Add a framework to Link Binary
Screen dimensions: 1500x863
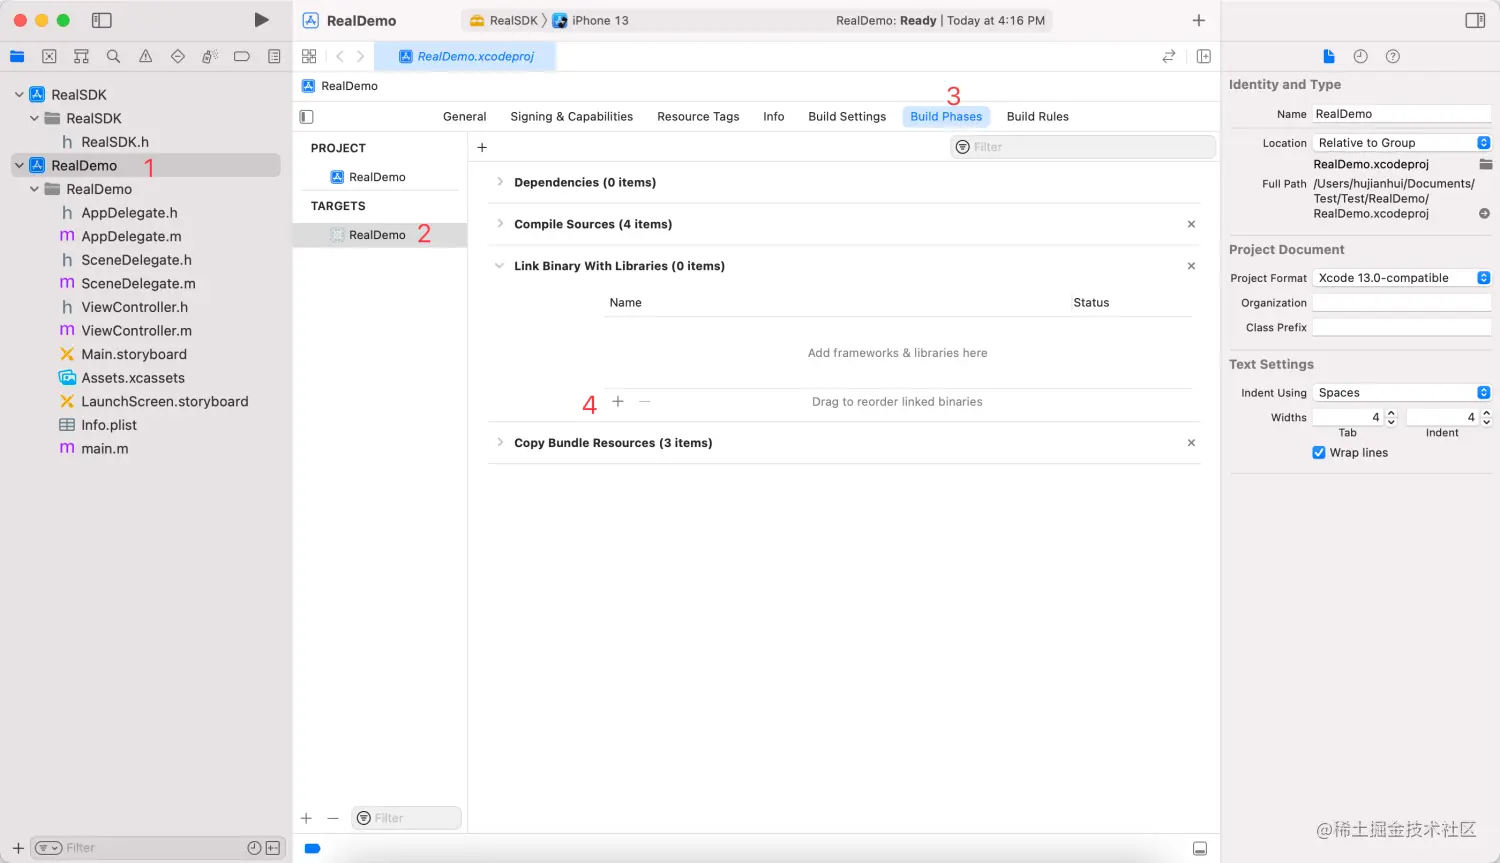[x=618, y=401]
